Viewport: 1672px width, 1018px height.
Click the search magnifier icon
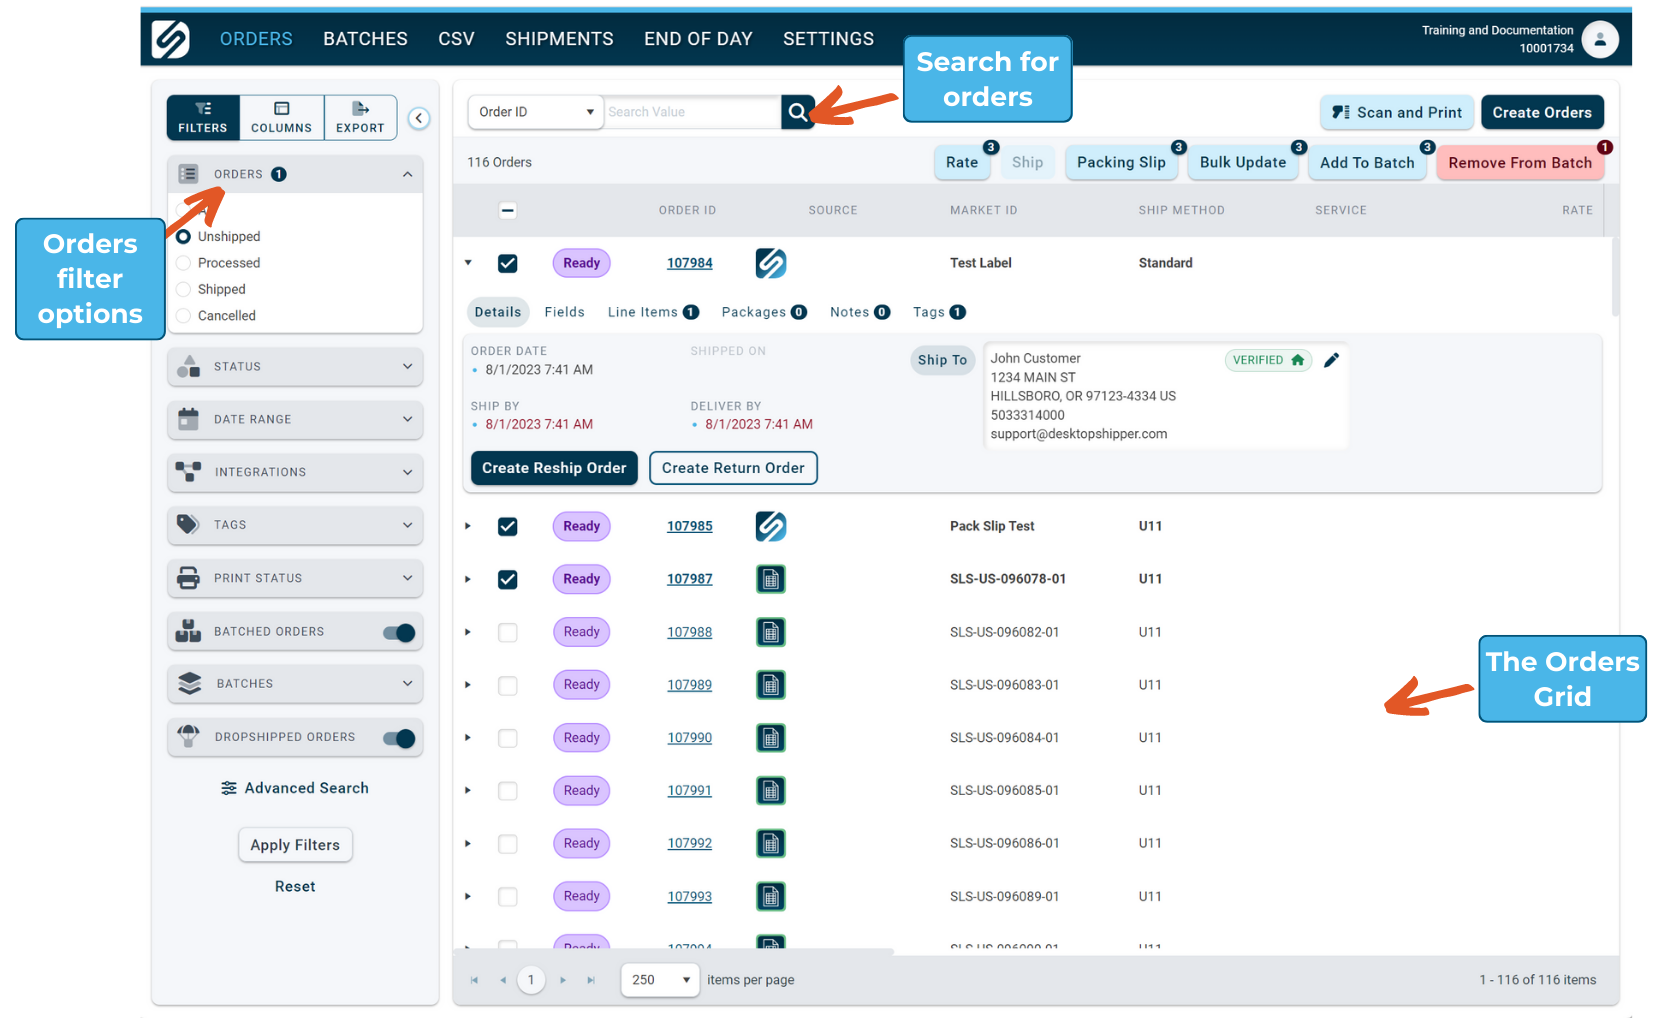click(x=797, y=111)
